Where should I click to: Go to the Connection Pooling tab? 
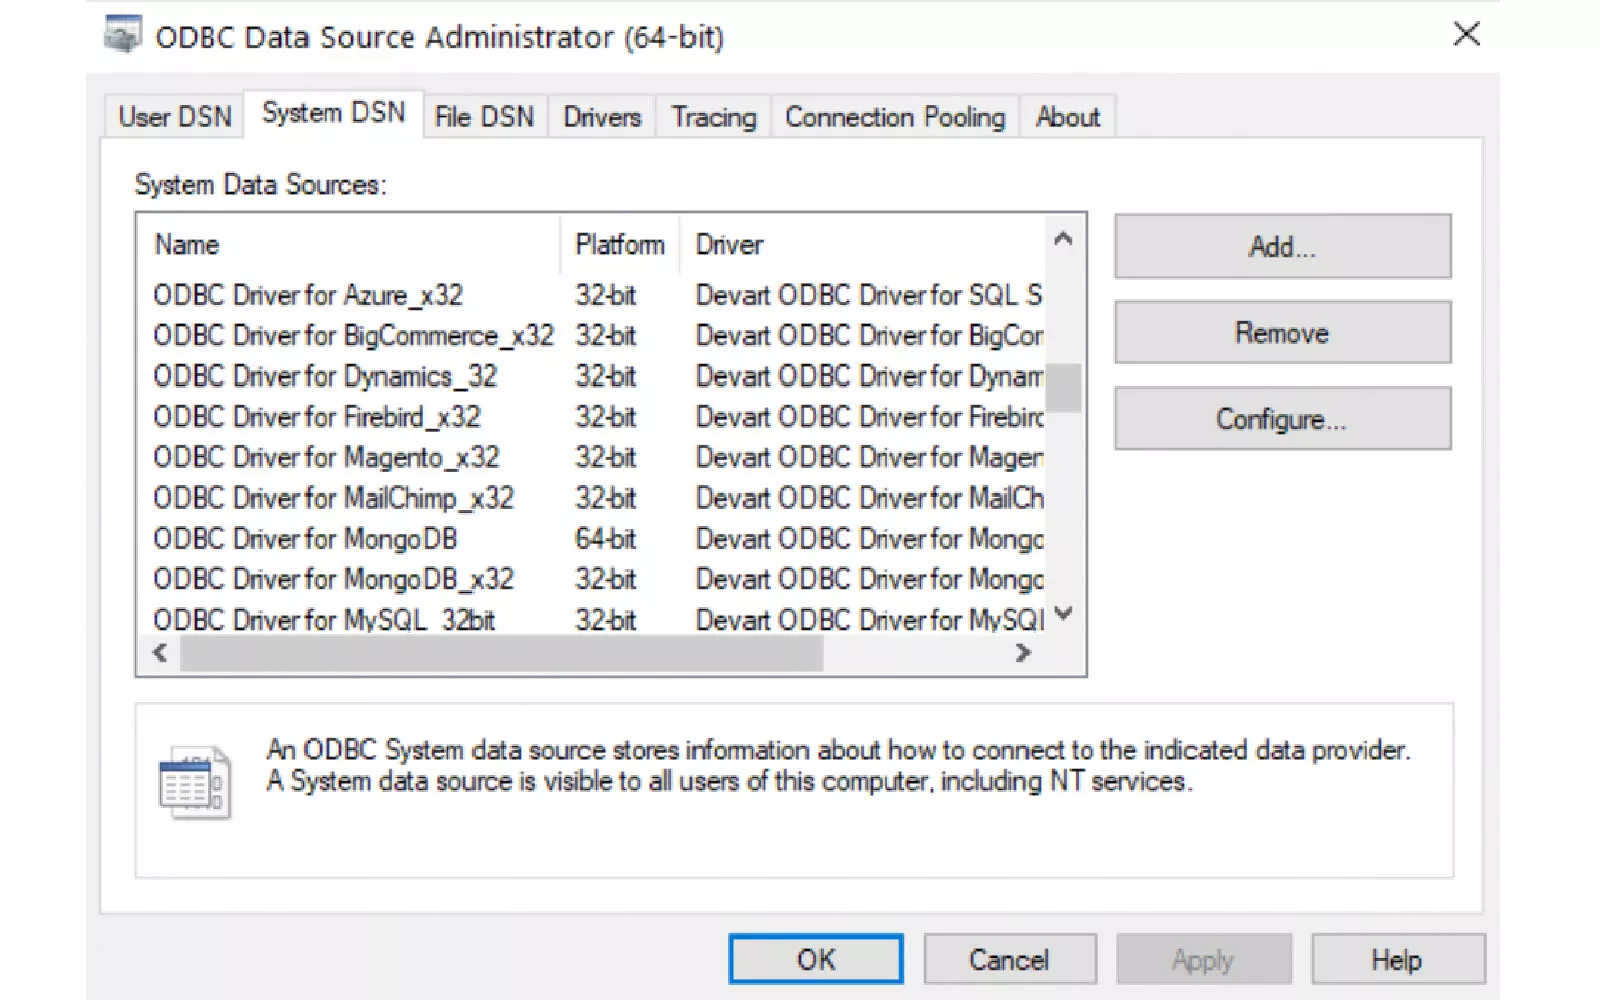click(x=894, y=117)
